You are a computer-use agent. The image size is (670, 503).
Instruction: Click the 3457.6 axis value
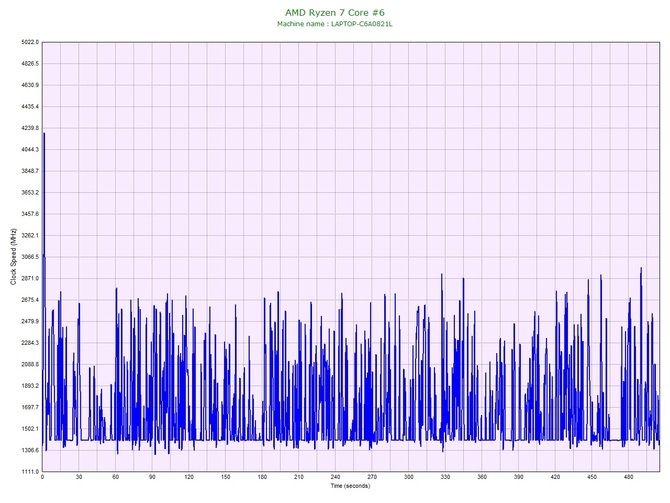(x=30, y=214)
